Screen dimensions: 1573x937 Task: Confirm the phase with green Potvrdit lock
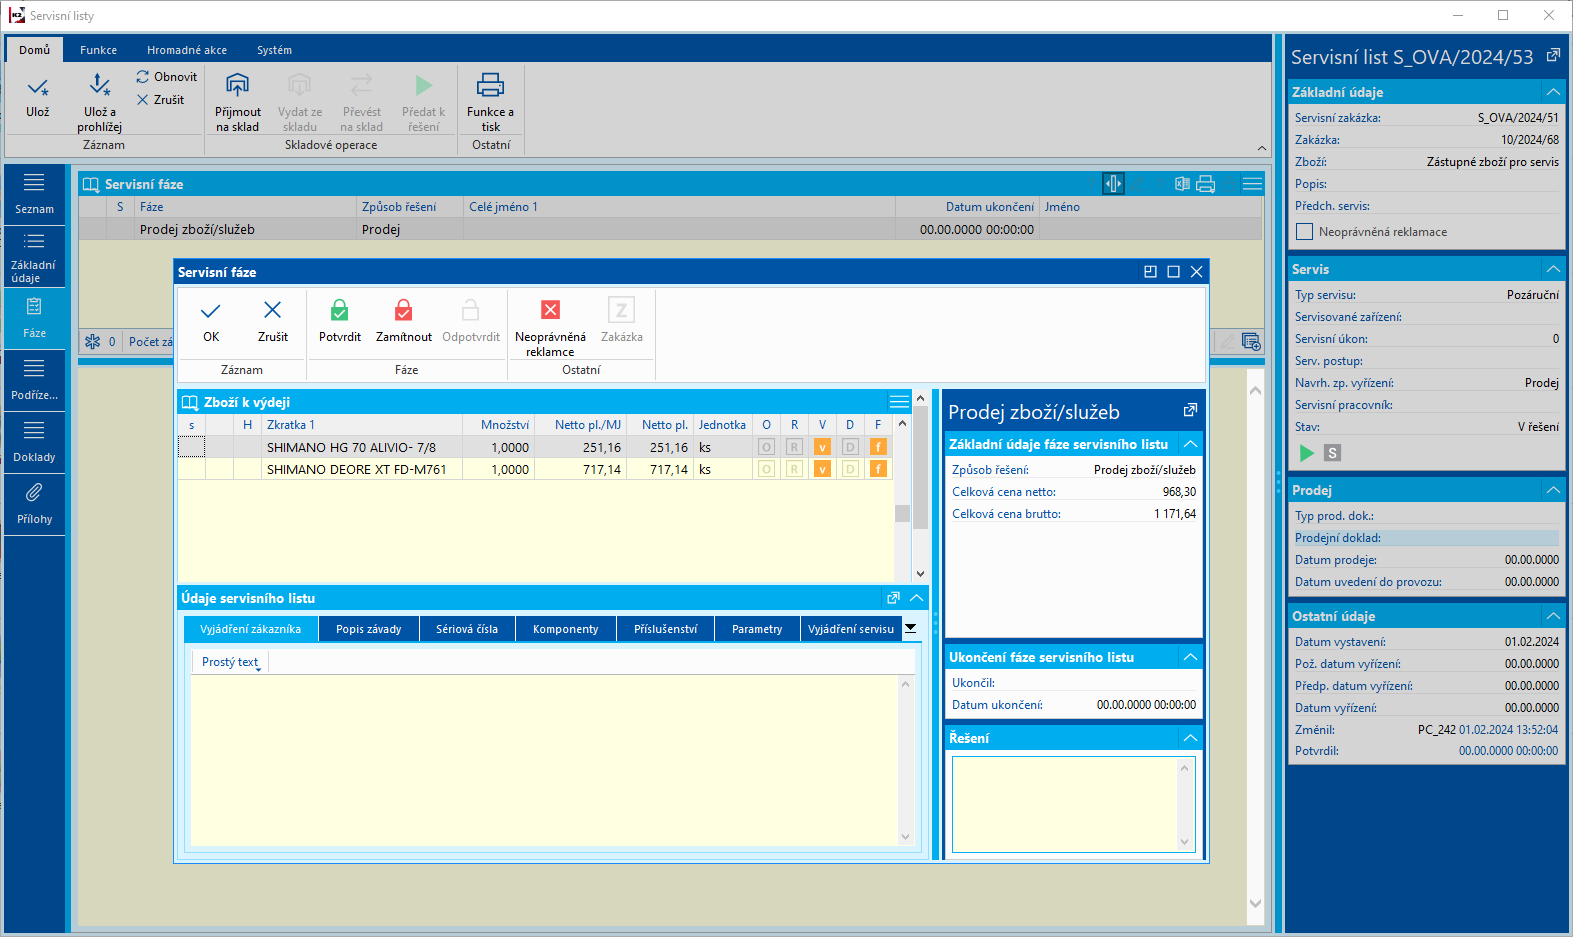pyautogui.click(x=340, y=310)
